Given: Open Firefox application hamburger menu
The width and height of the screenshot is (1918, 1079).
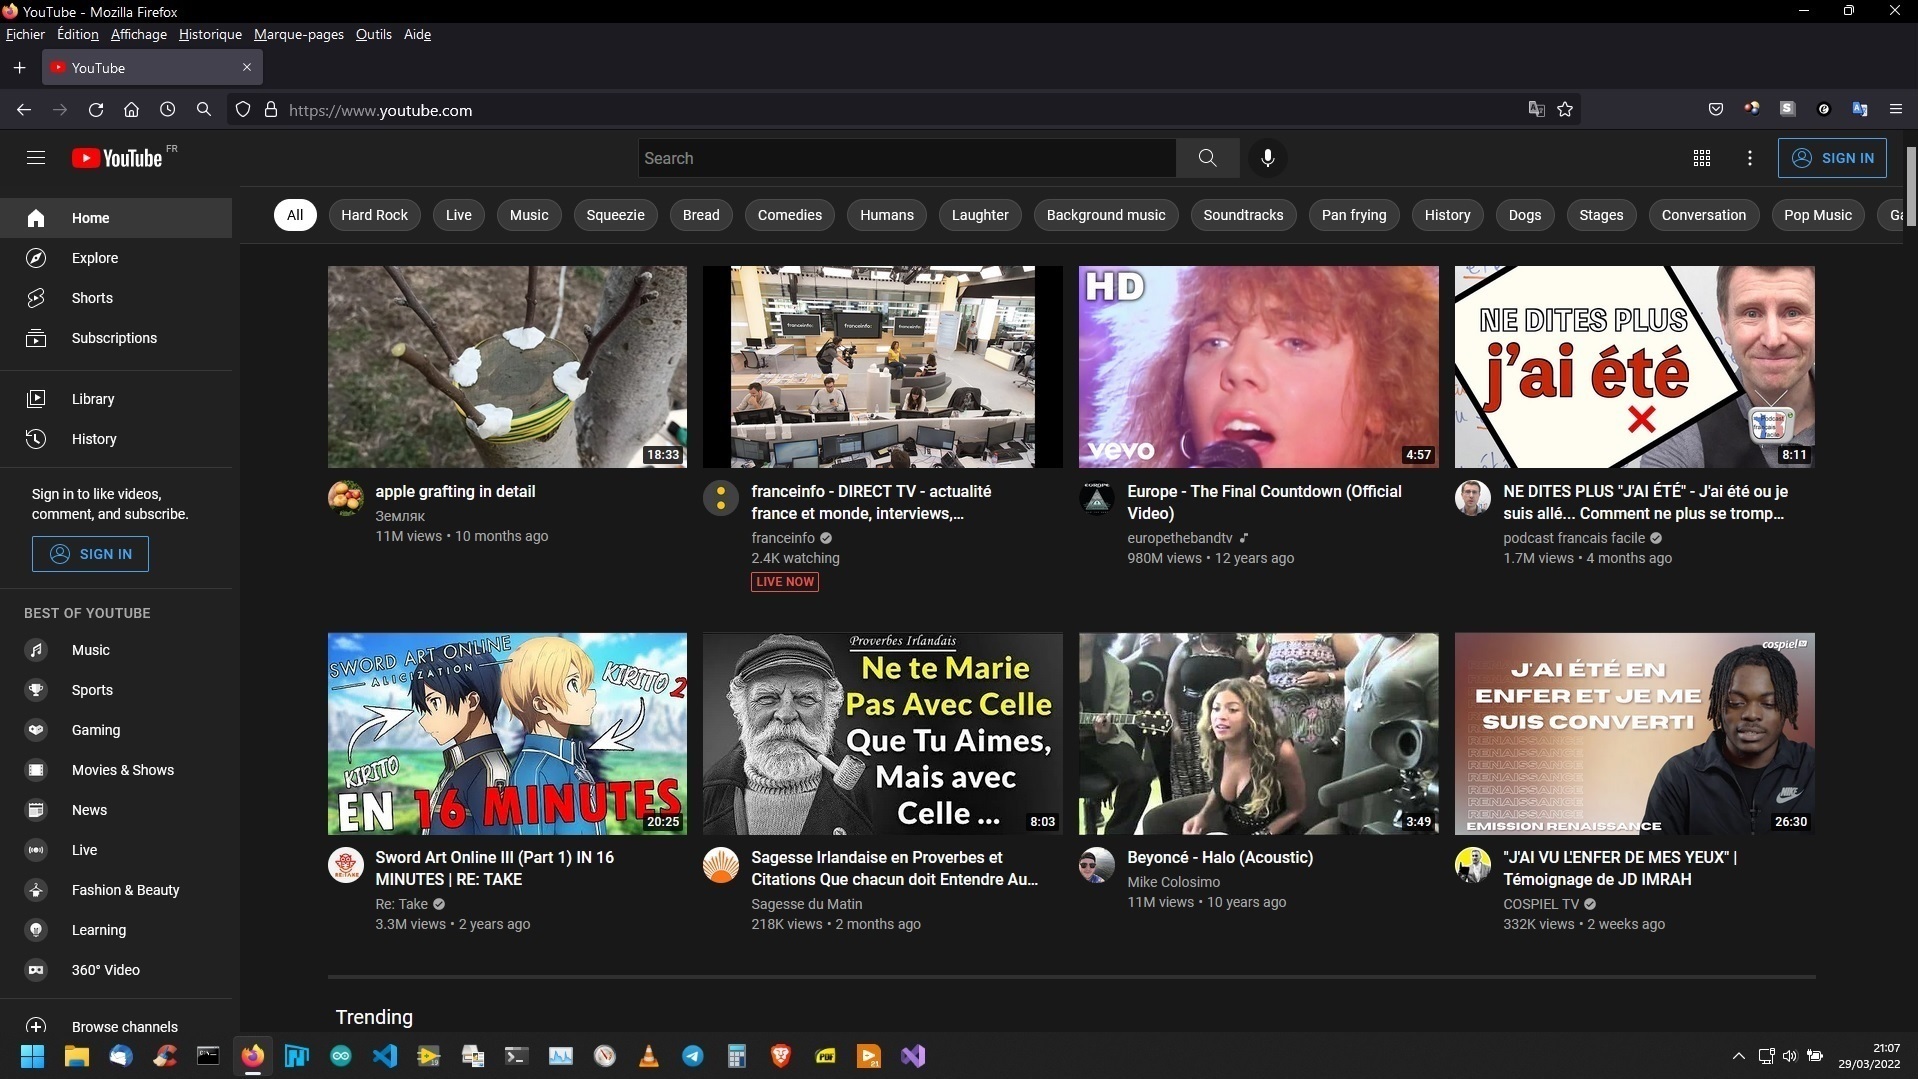Looking at the screenshot, I should (1895, 109).
